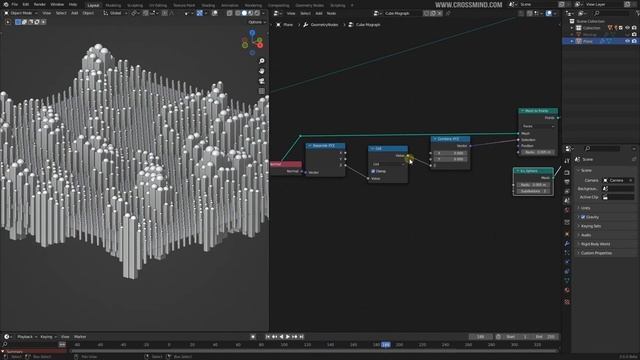
Task: Open the timeline Marker menu
Action: click(x=80, y=337)
